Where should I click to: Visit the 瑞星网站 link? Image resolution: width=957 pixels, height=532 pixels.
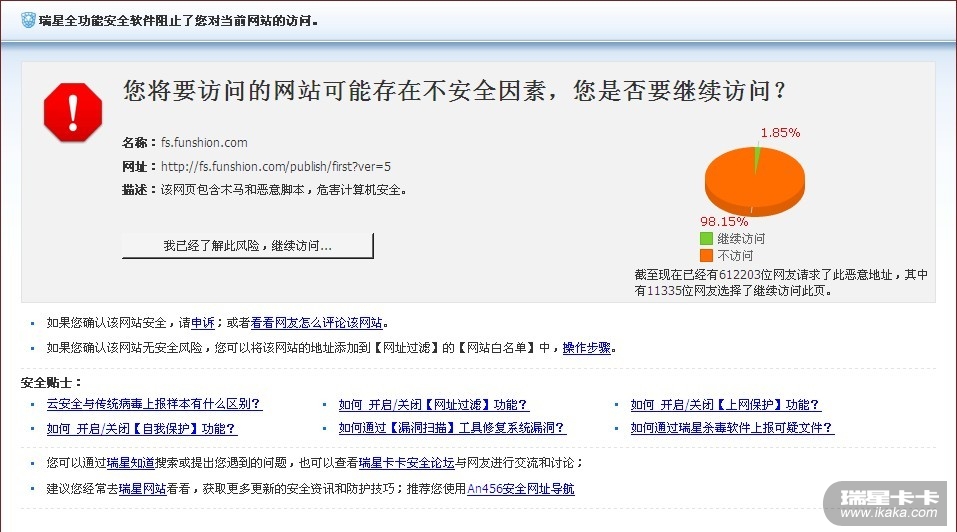(142, 489)
